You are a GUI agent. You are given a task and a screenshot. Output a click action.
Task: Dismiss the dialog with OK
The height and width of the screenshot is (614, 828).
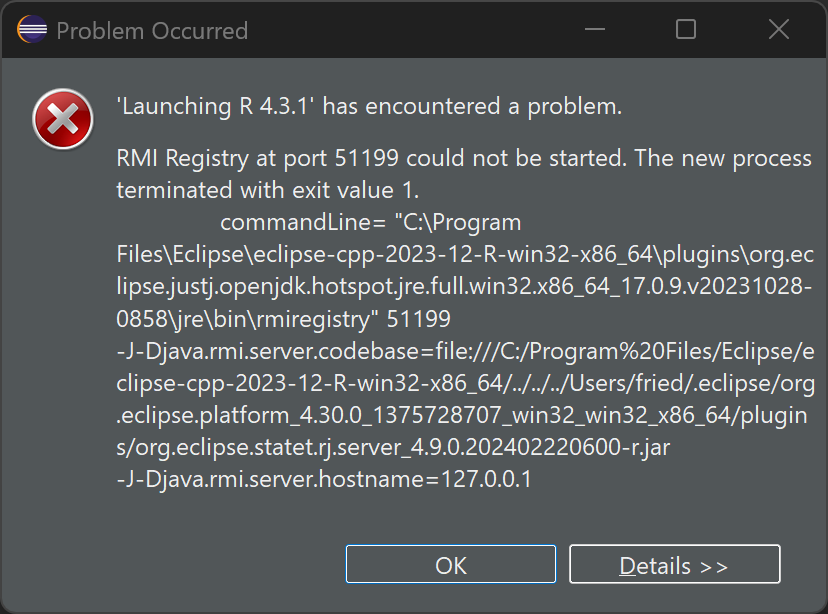[450, 564]
